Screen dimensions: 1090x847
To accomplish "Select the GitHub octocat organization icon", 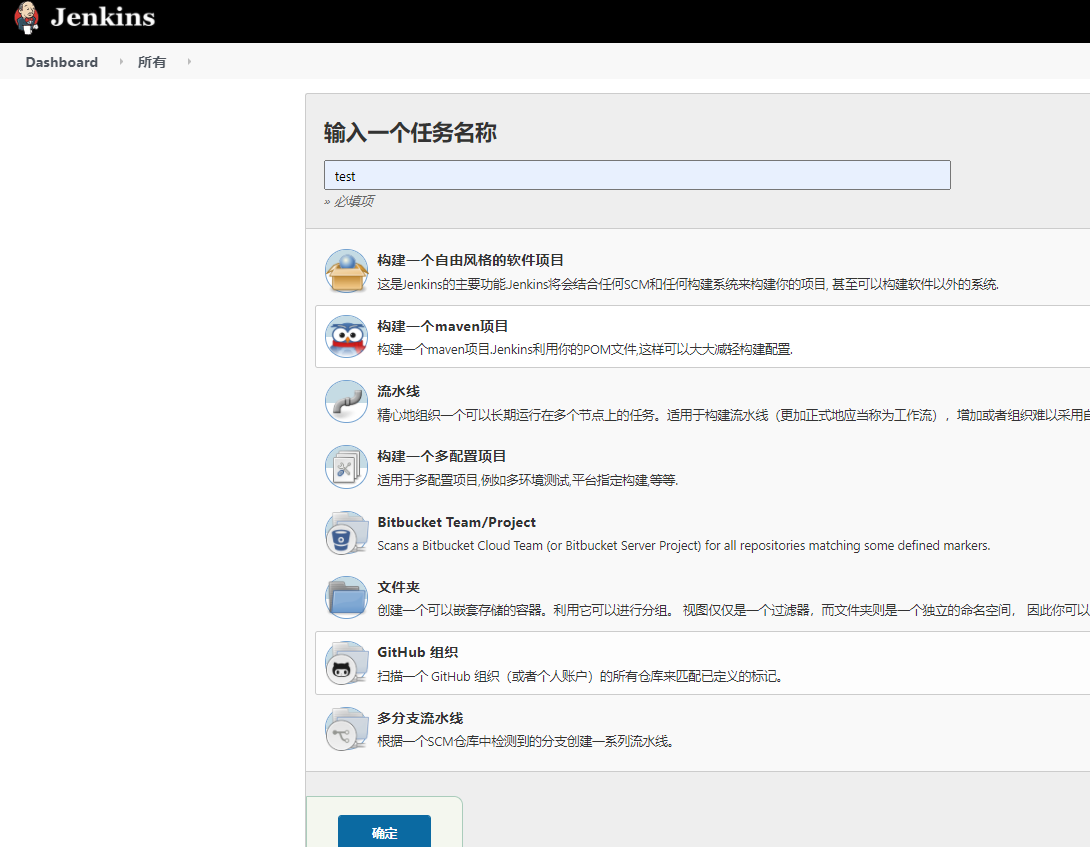I will [x=346, y=663].
